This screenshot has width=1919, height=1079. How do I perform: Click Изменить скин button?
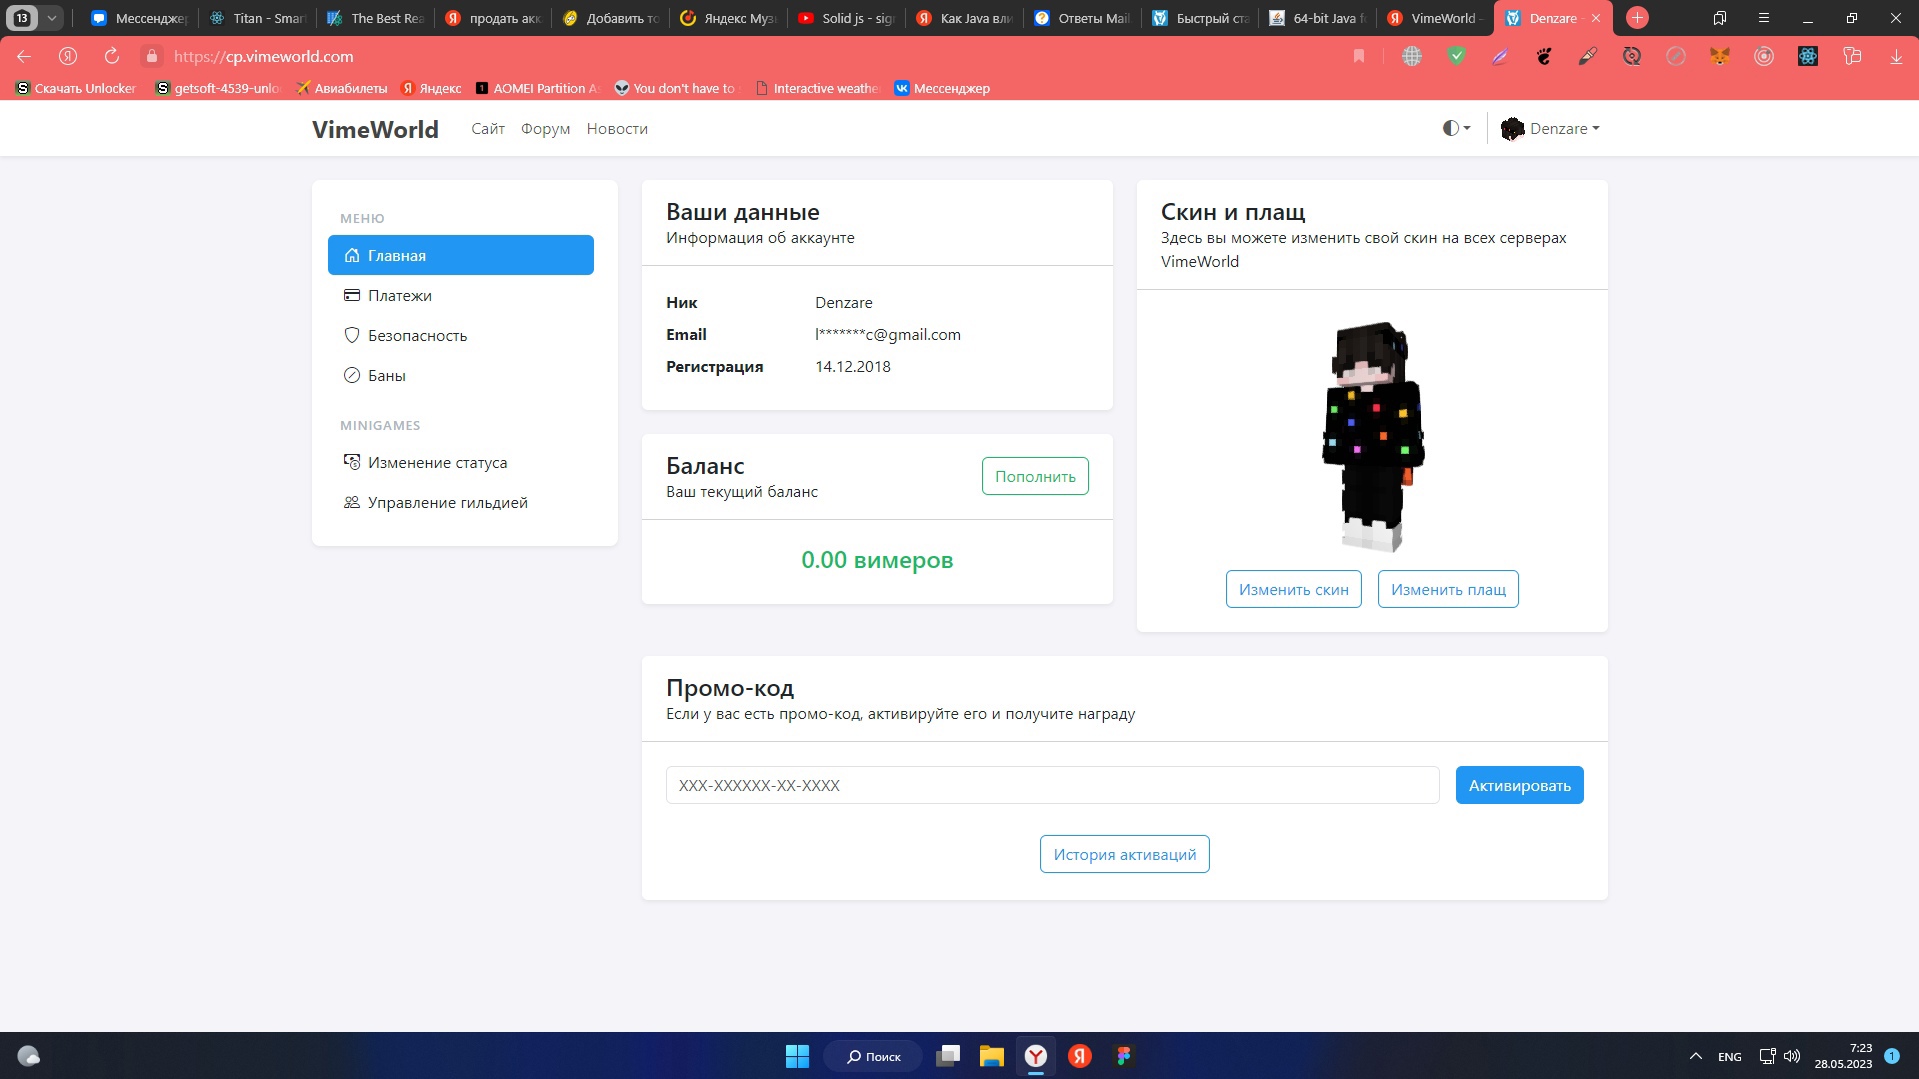tap(1293, 589)
